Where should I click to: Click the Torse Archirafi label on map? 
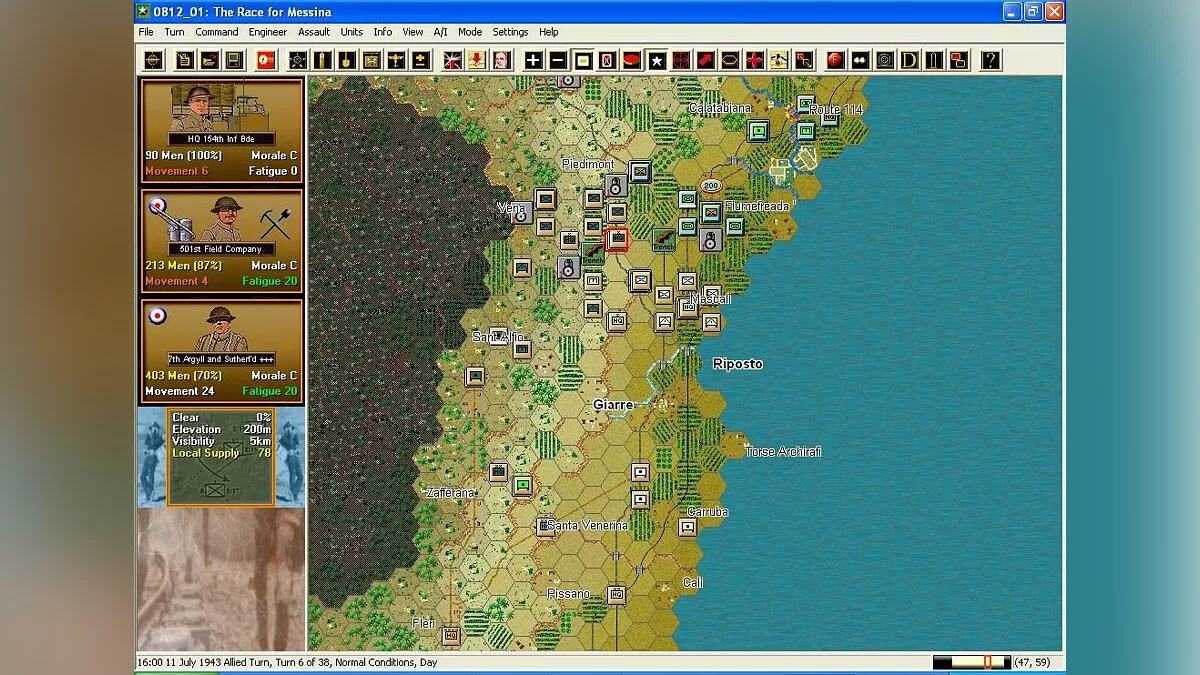click(783, 452)
